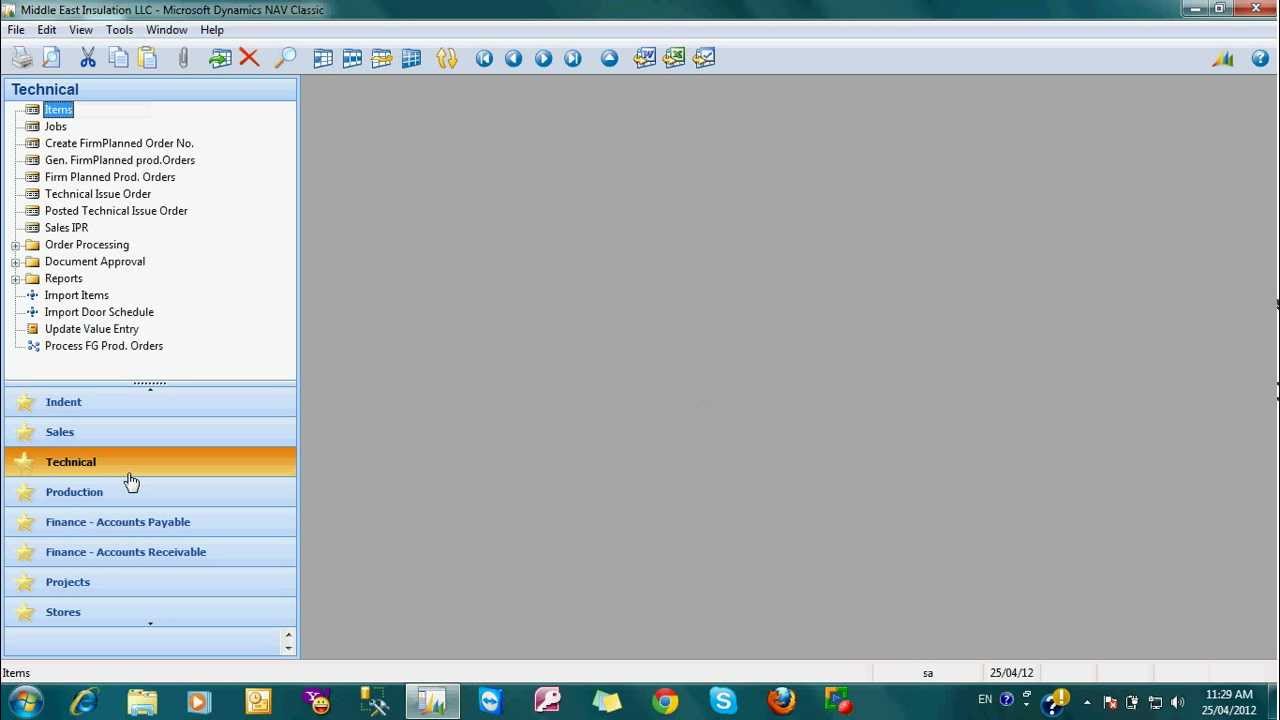This screenshot has width=1280, height=720.
Task: Click the Field Filter toolbar icon
Action: pos(323,58)
